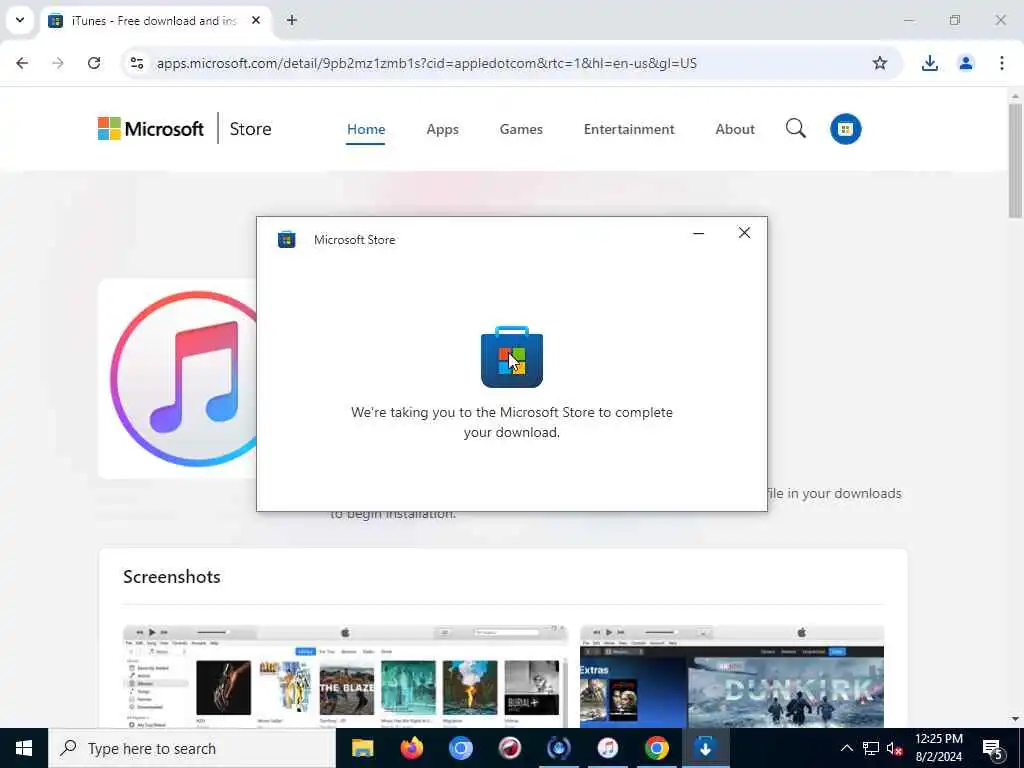Click the blue Microsoft Store app button
Viewport: 1024px width, 768px height.
tap(846, 129)
